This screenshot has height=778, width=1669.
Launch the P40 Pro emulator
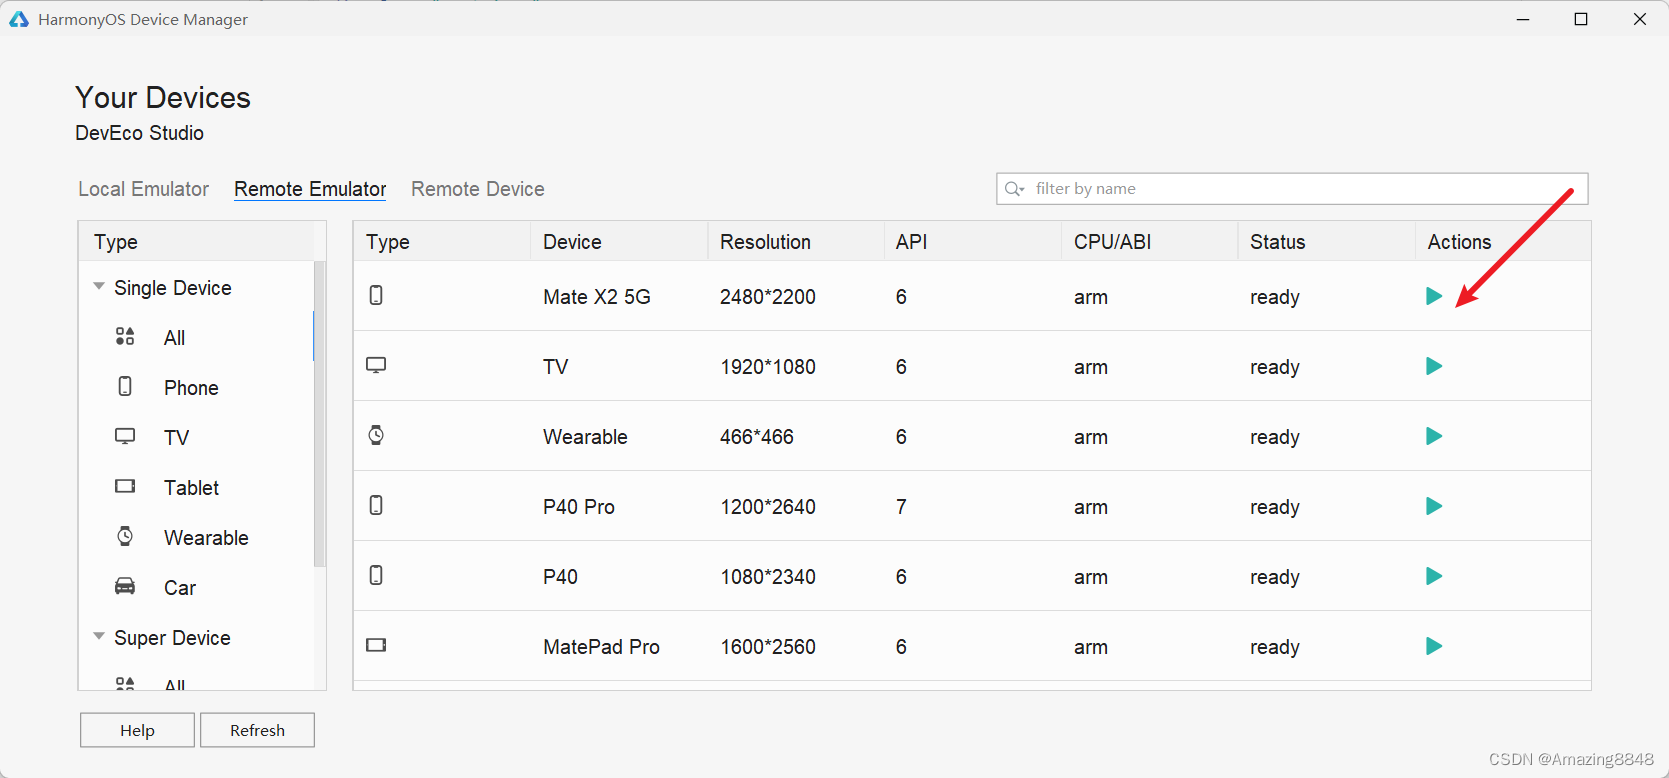tap(1434, 506)
